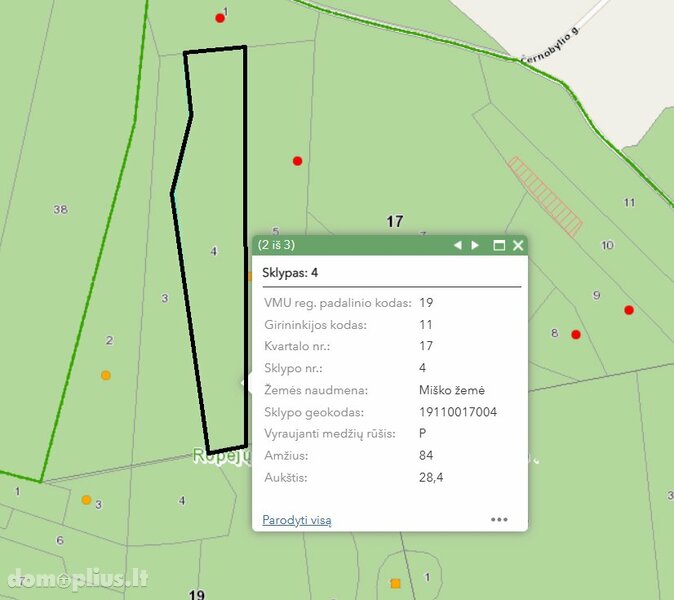This screenshot has width=674, height=600.
Task: Maximize the Sklypas popup window
Action: click(499, 245)
